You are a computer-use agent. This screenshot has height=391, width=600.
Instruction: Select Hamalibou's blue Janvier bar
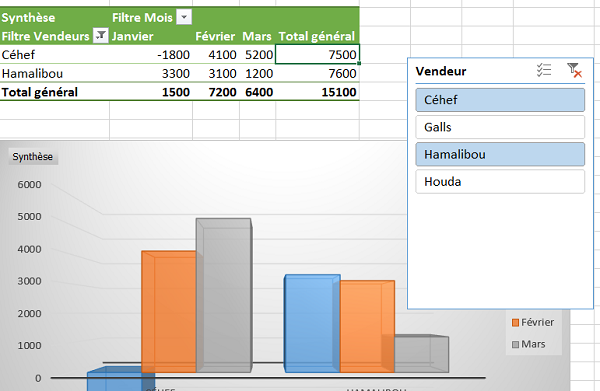[312, 323]
